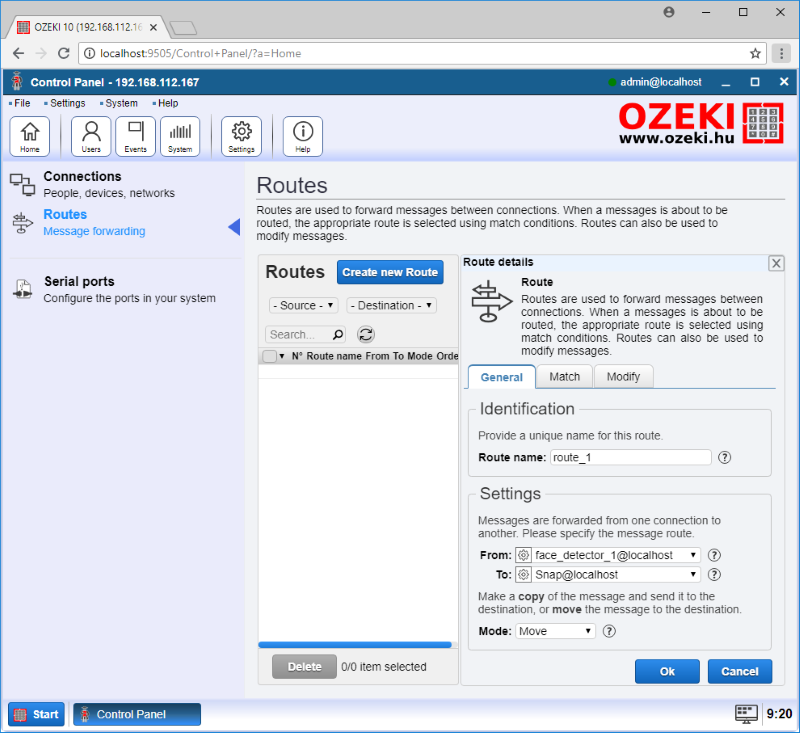Open the To connection dropdown

[x=608, y=575]
